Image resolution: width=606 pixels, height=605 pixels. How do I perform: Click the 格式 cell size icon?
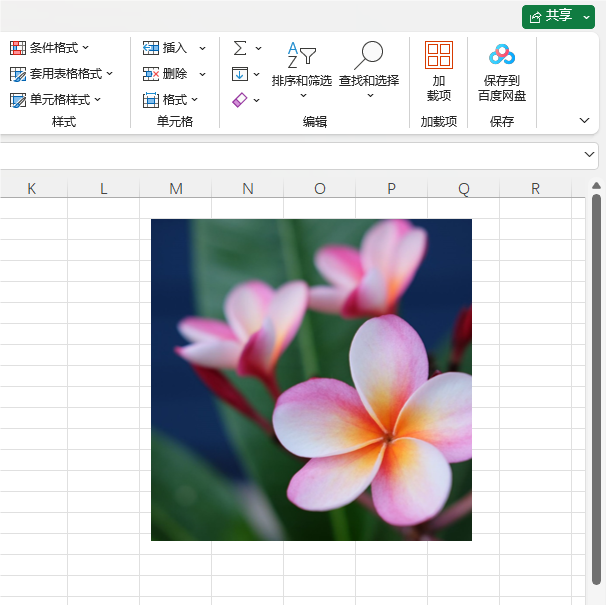pyautogui.click(x=151, y=100)
